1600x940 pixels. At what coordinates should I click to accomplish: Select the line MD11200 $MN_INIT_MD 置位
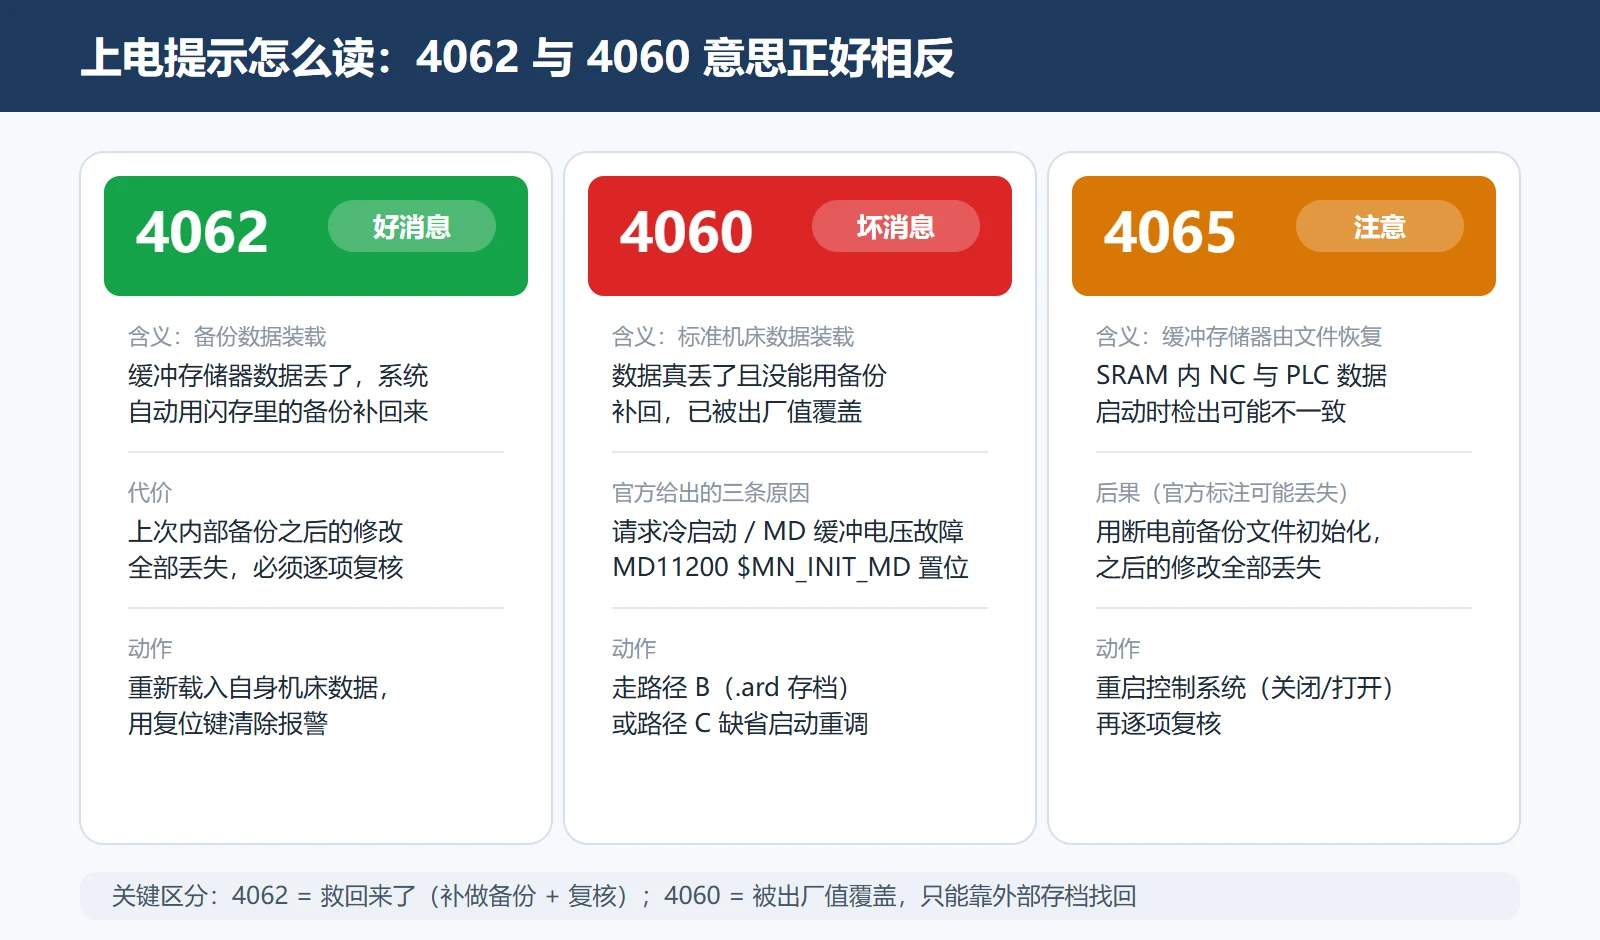point(790,568)
